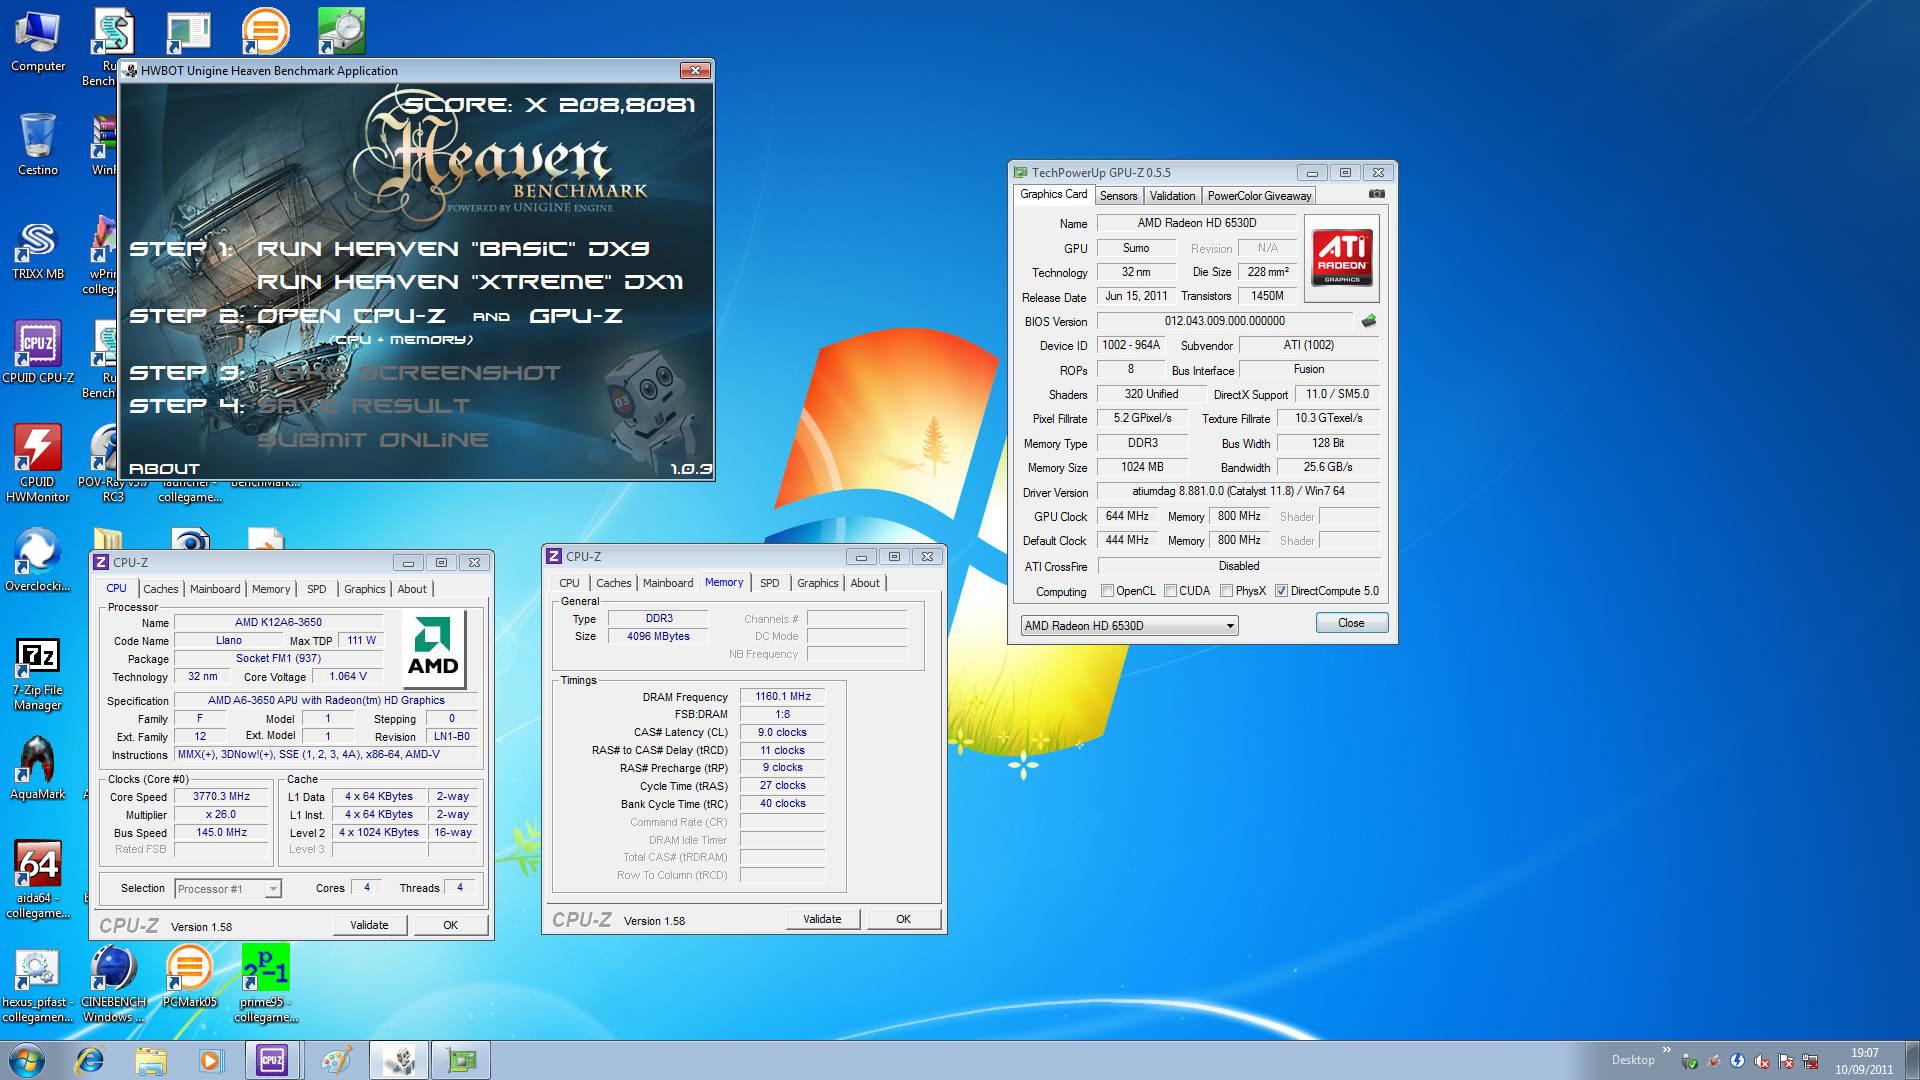Open the Windows Start menu orb

tap(27, 1060)
